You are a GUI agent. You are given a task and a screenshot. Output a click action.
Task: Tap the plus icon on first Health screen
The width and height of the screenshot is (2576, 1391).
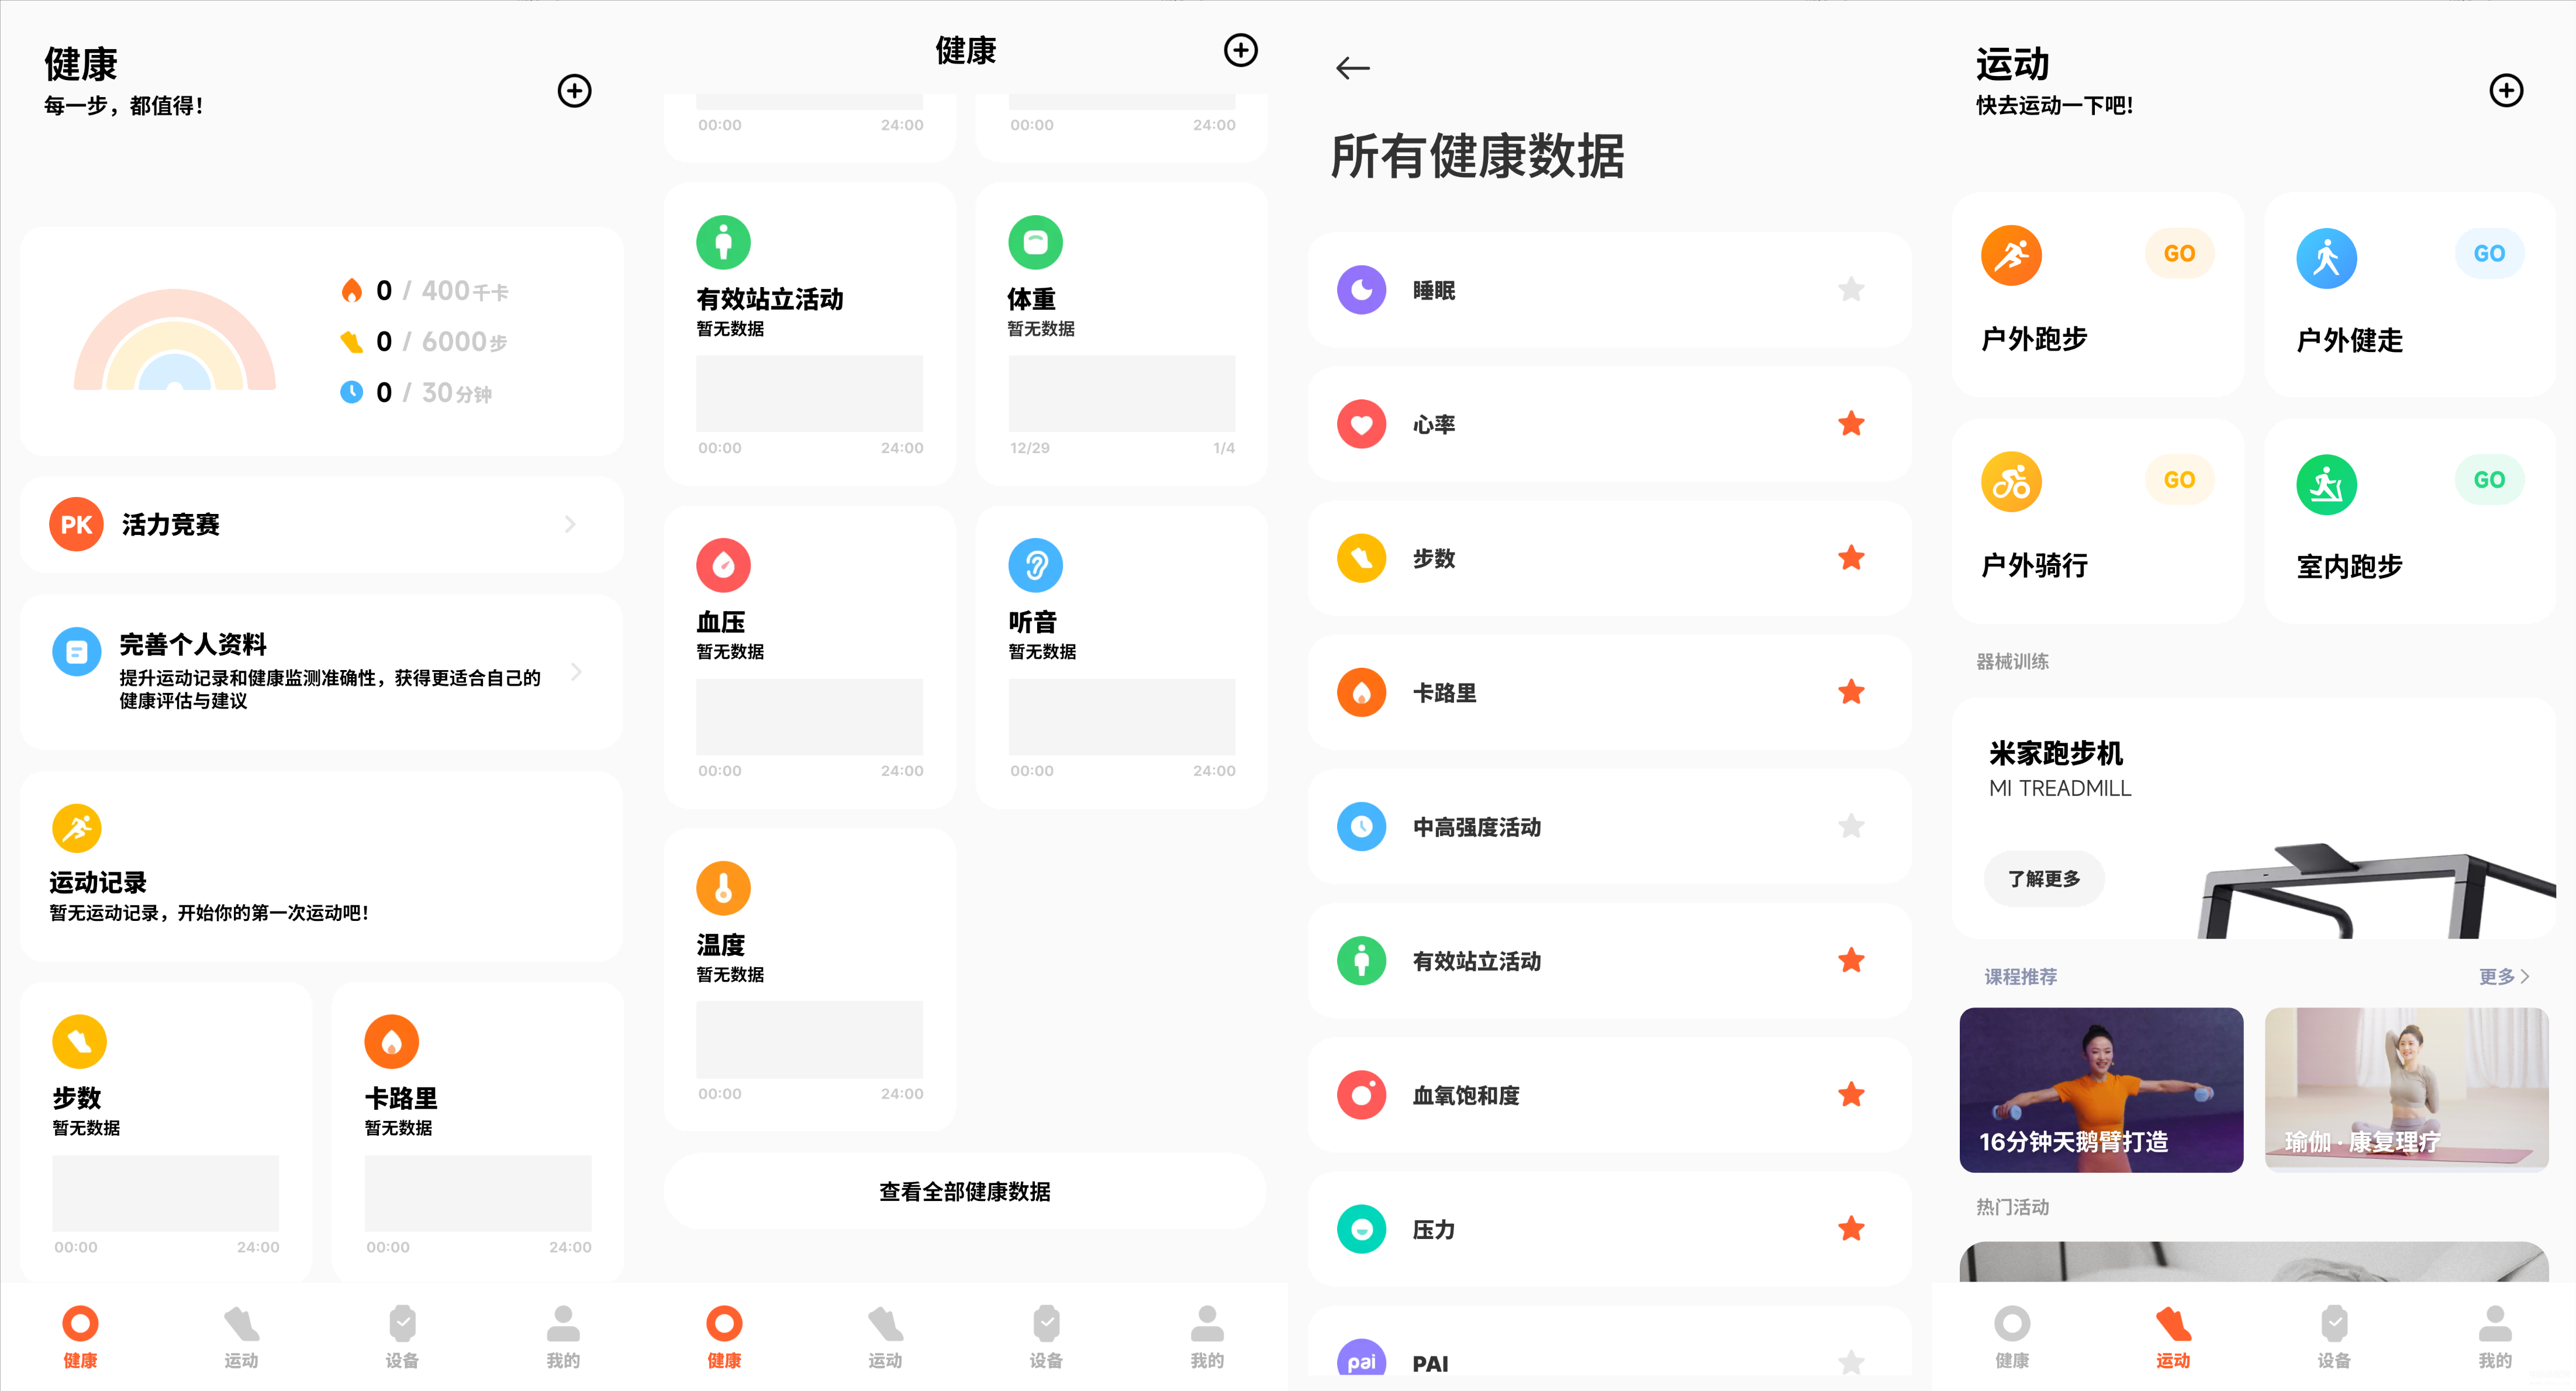click(574, 91)
